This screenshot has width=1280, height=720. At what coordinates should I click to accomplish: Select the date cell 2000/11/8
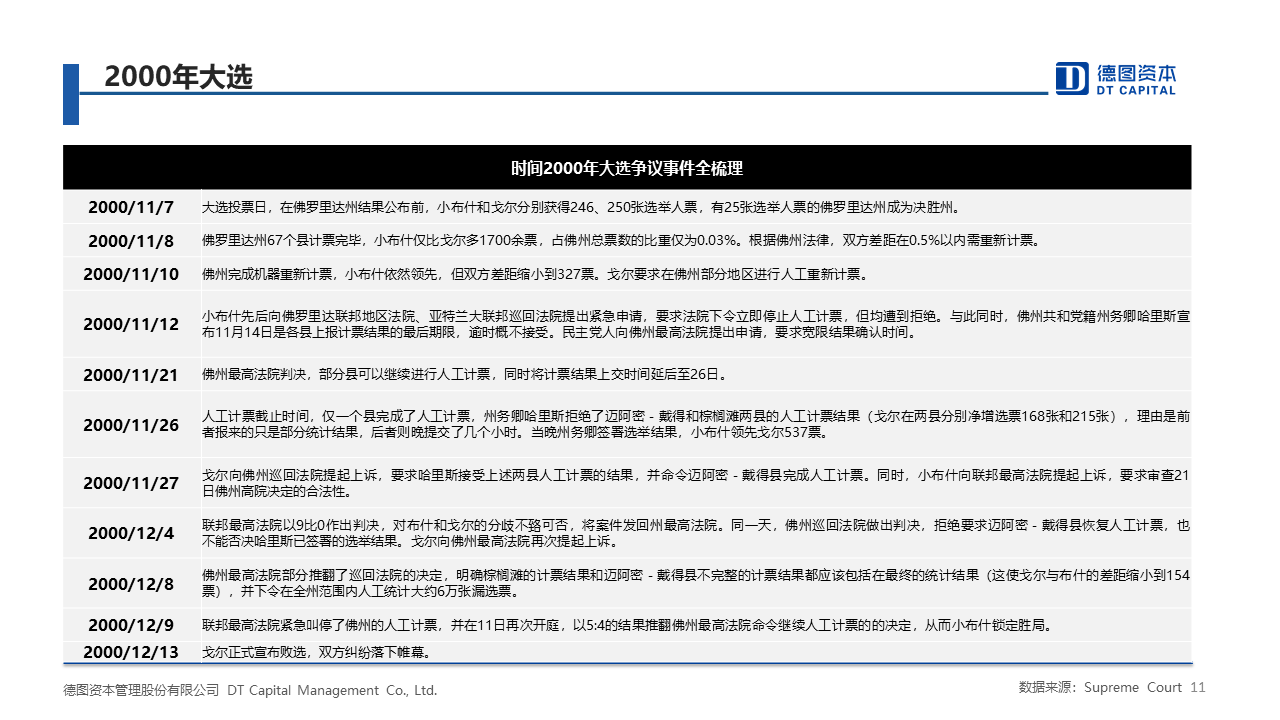pos(131,241)
